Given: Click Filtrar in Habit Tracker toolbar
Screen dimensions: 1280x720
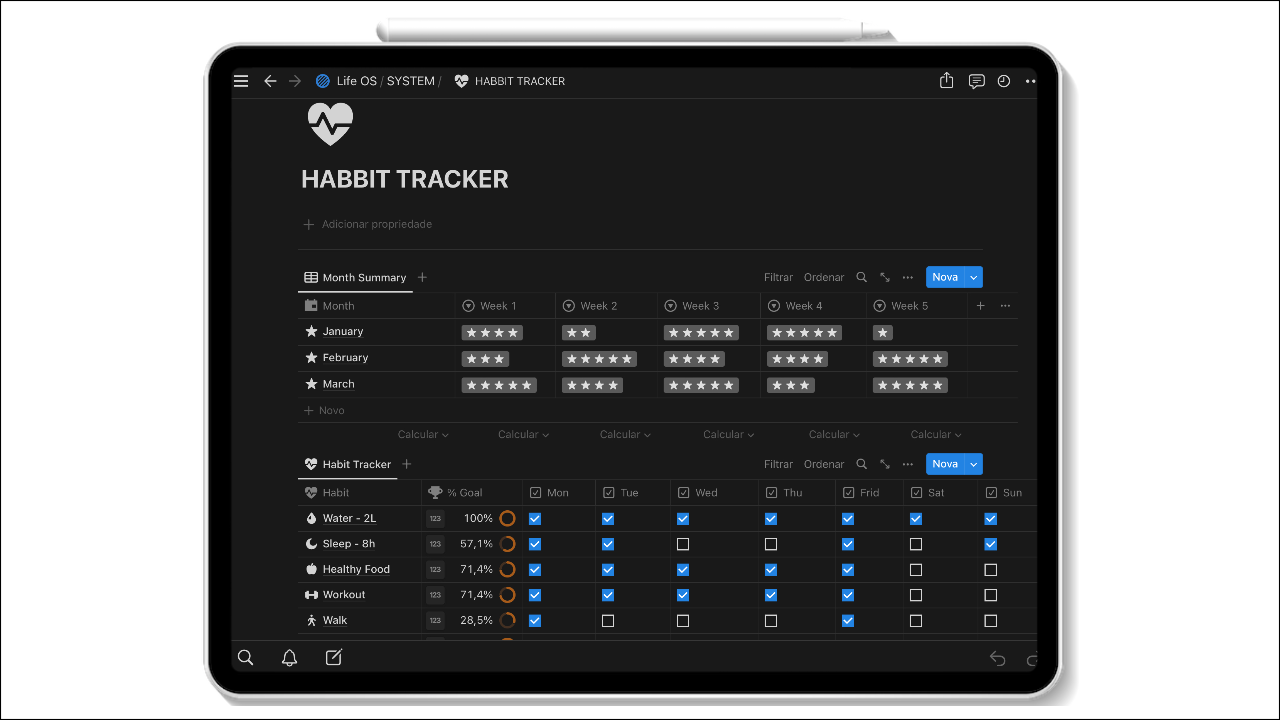Looking at the screenshot, I should tap(778, 464).
